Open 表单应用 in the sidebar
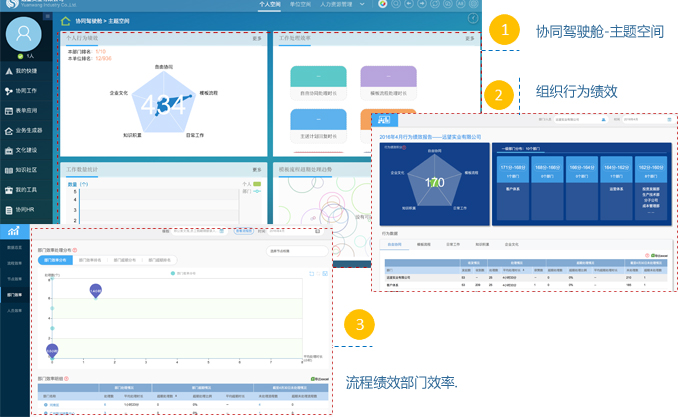 (28, 111)
